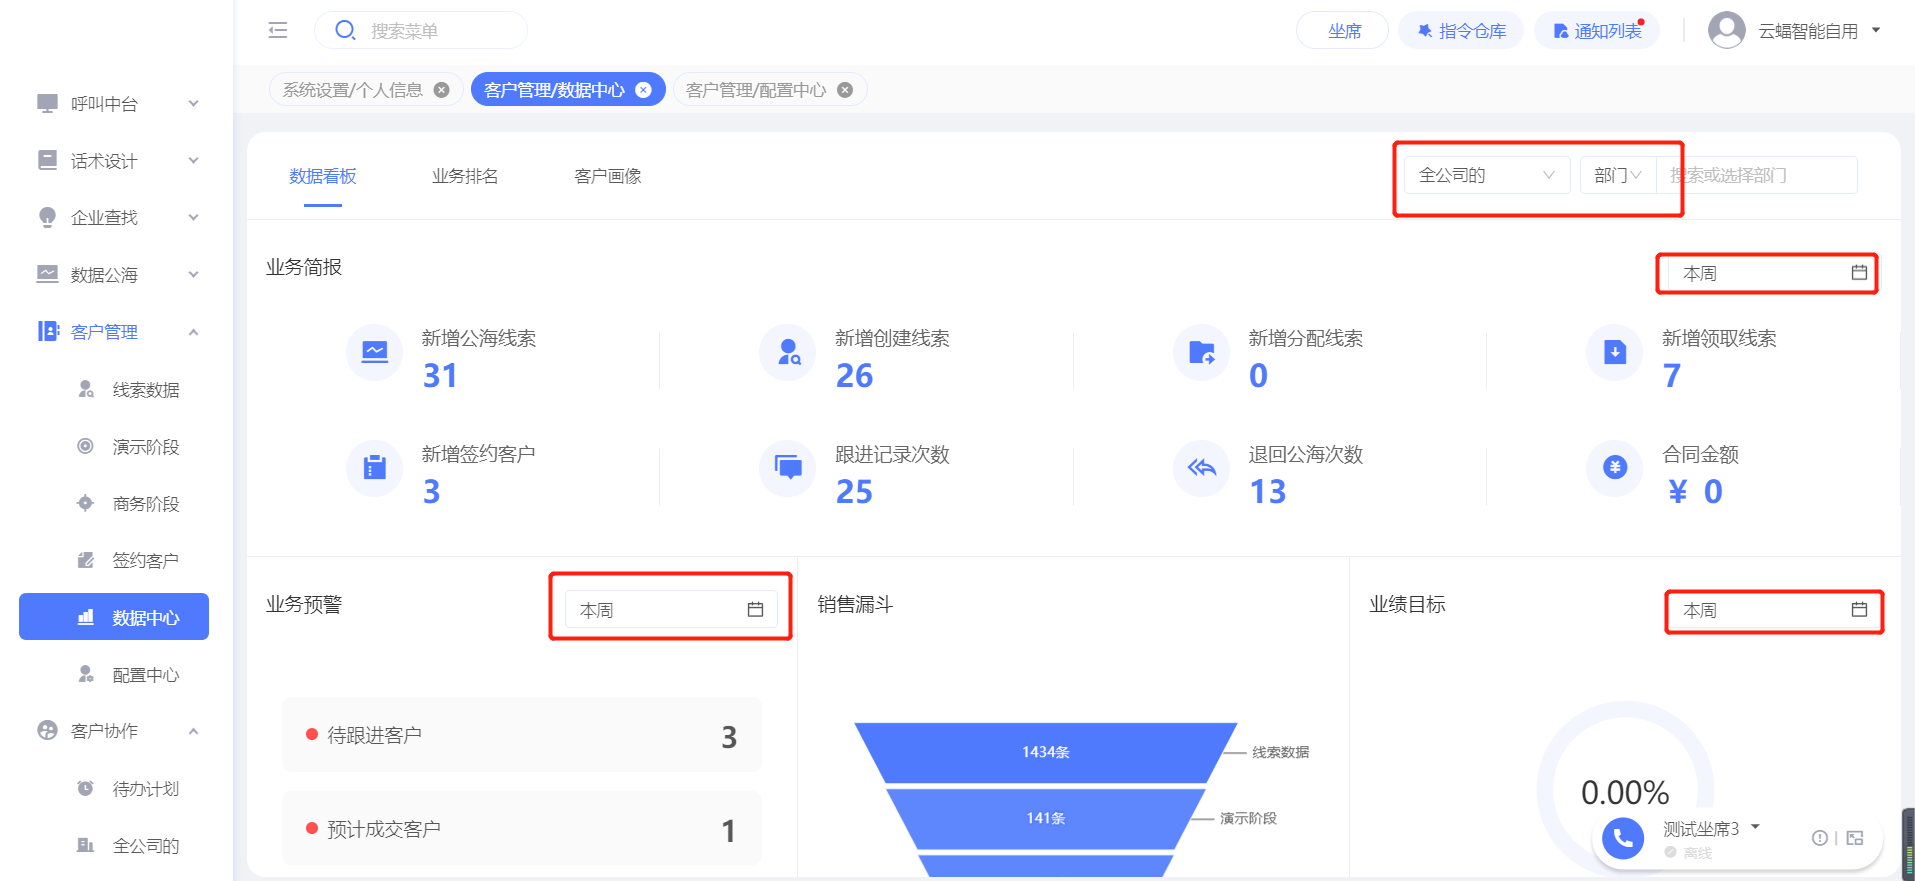Switch to the 客户画像 tab
This screenshot has height=881, width=1915.
click(x=607, y=176)
